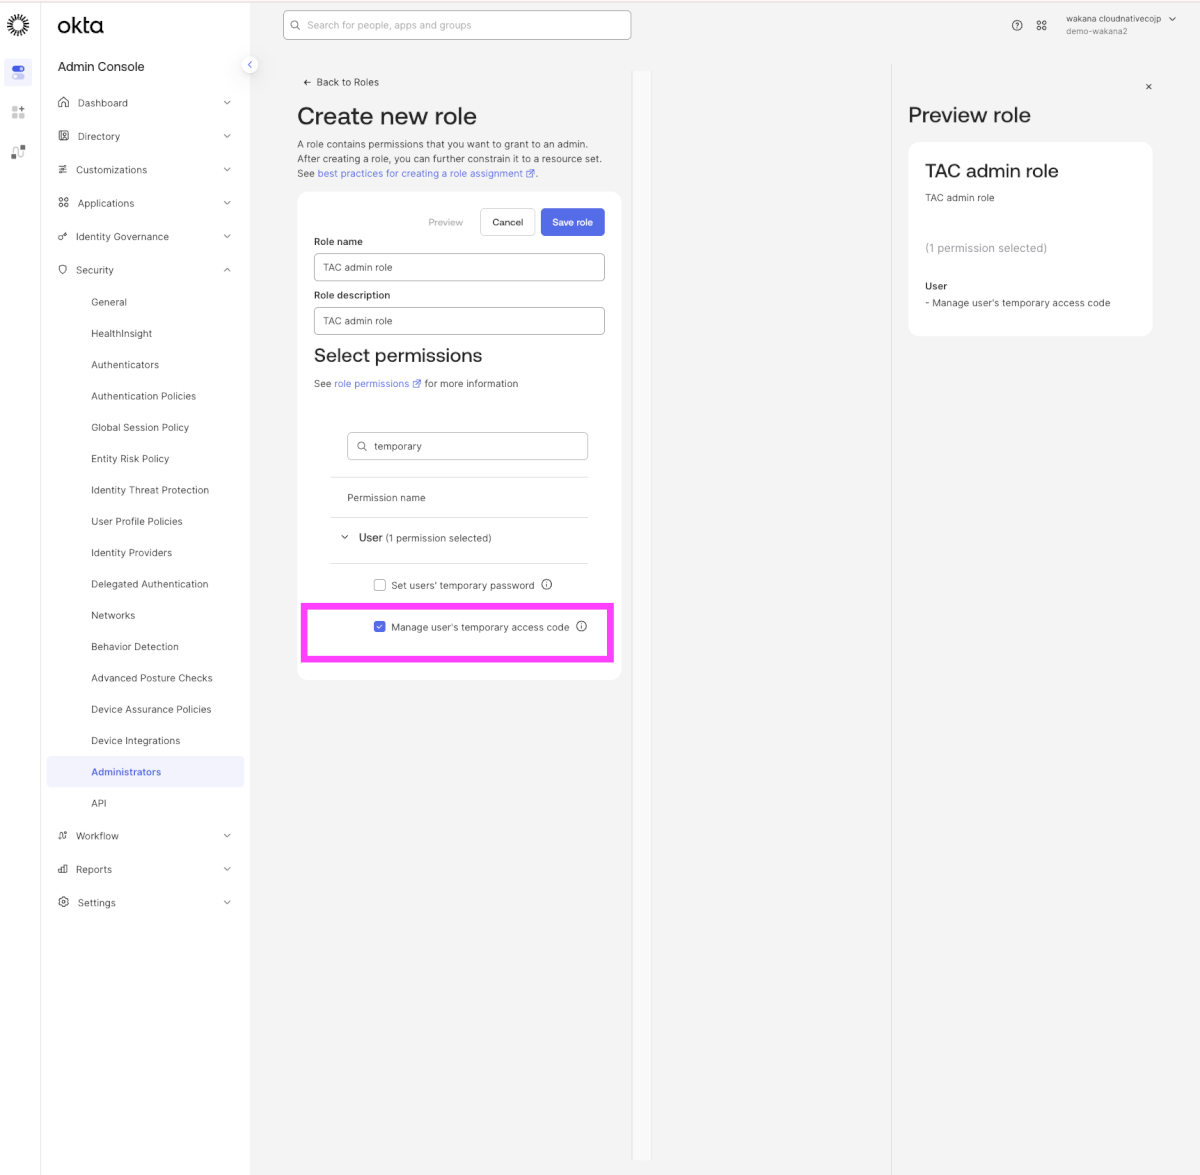This screenshot has width=1200, height=1175.
Task: Collapse the sidebar with the arrow icon
Action: (250, 65)
